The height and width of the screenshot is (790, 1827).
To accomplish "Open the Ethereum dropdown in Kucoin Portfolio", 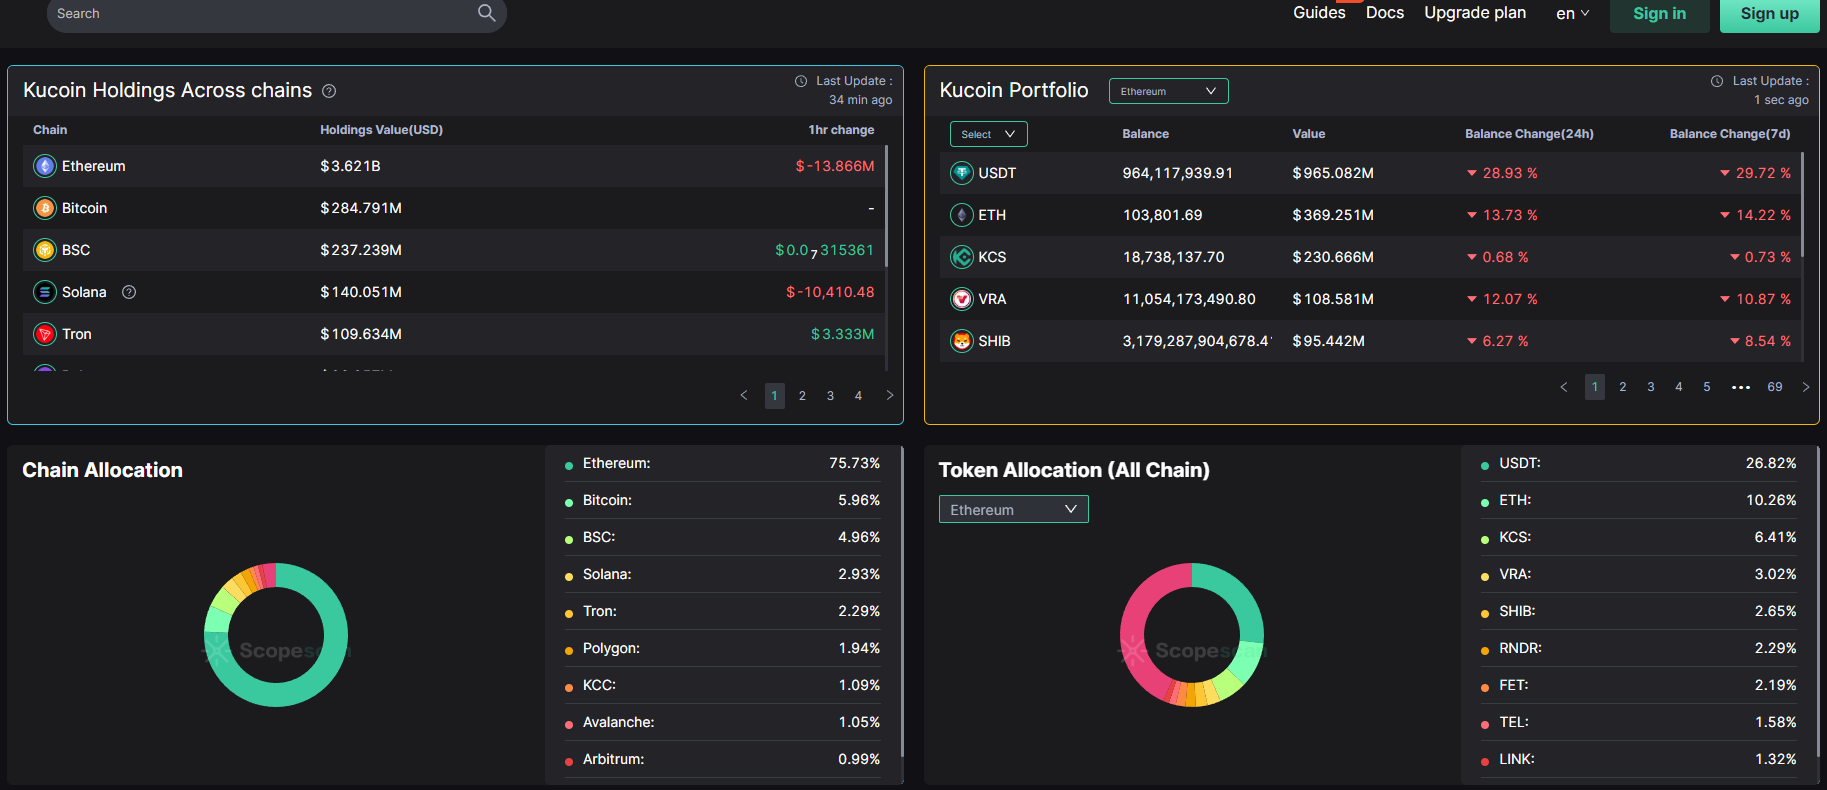I will (x=1168, y=91).
